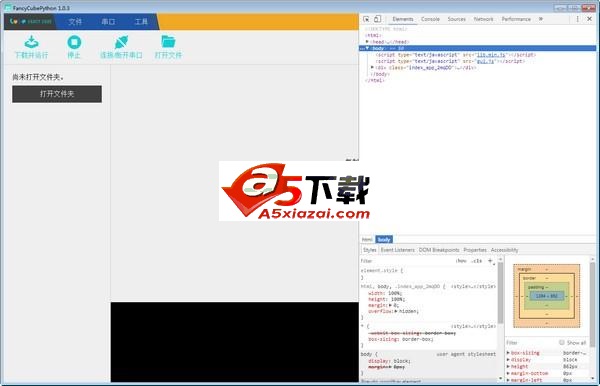
Task: Click the padding region of box model
Action: [x=546, y=287]
